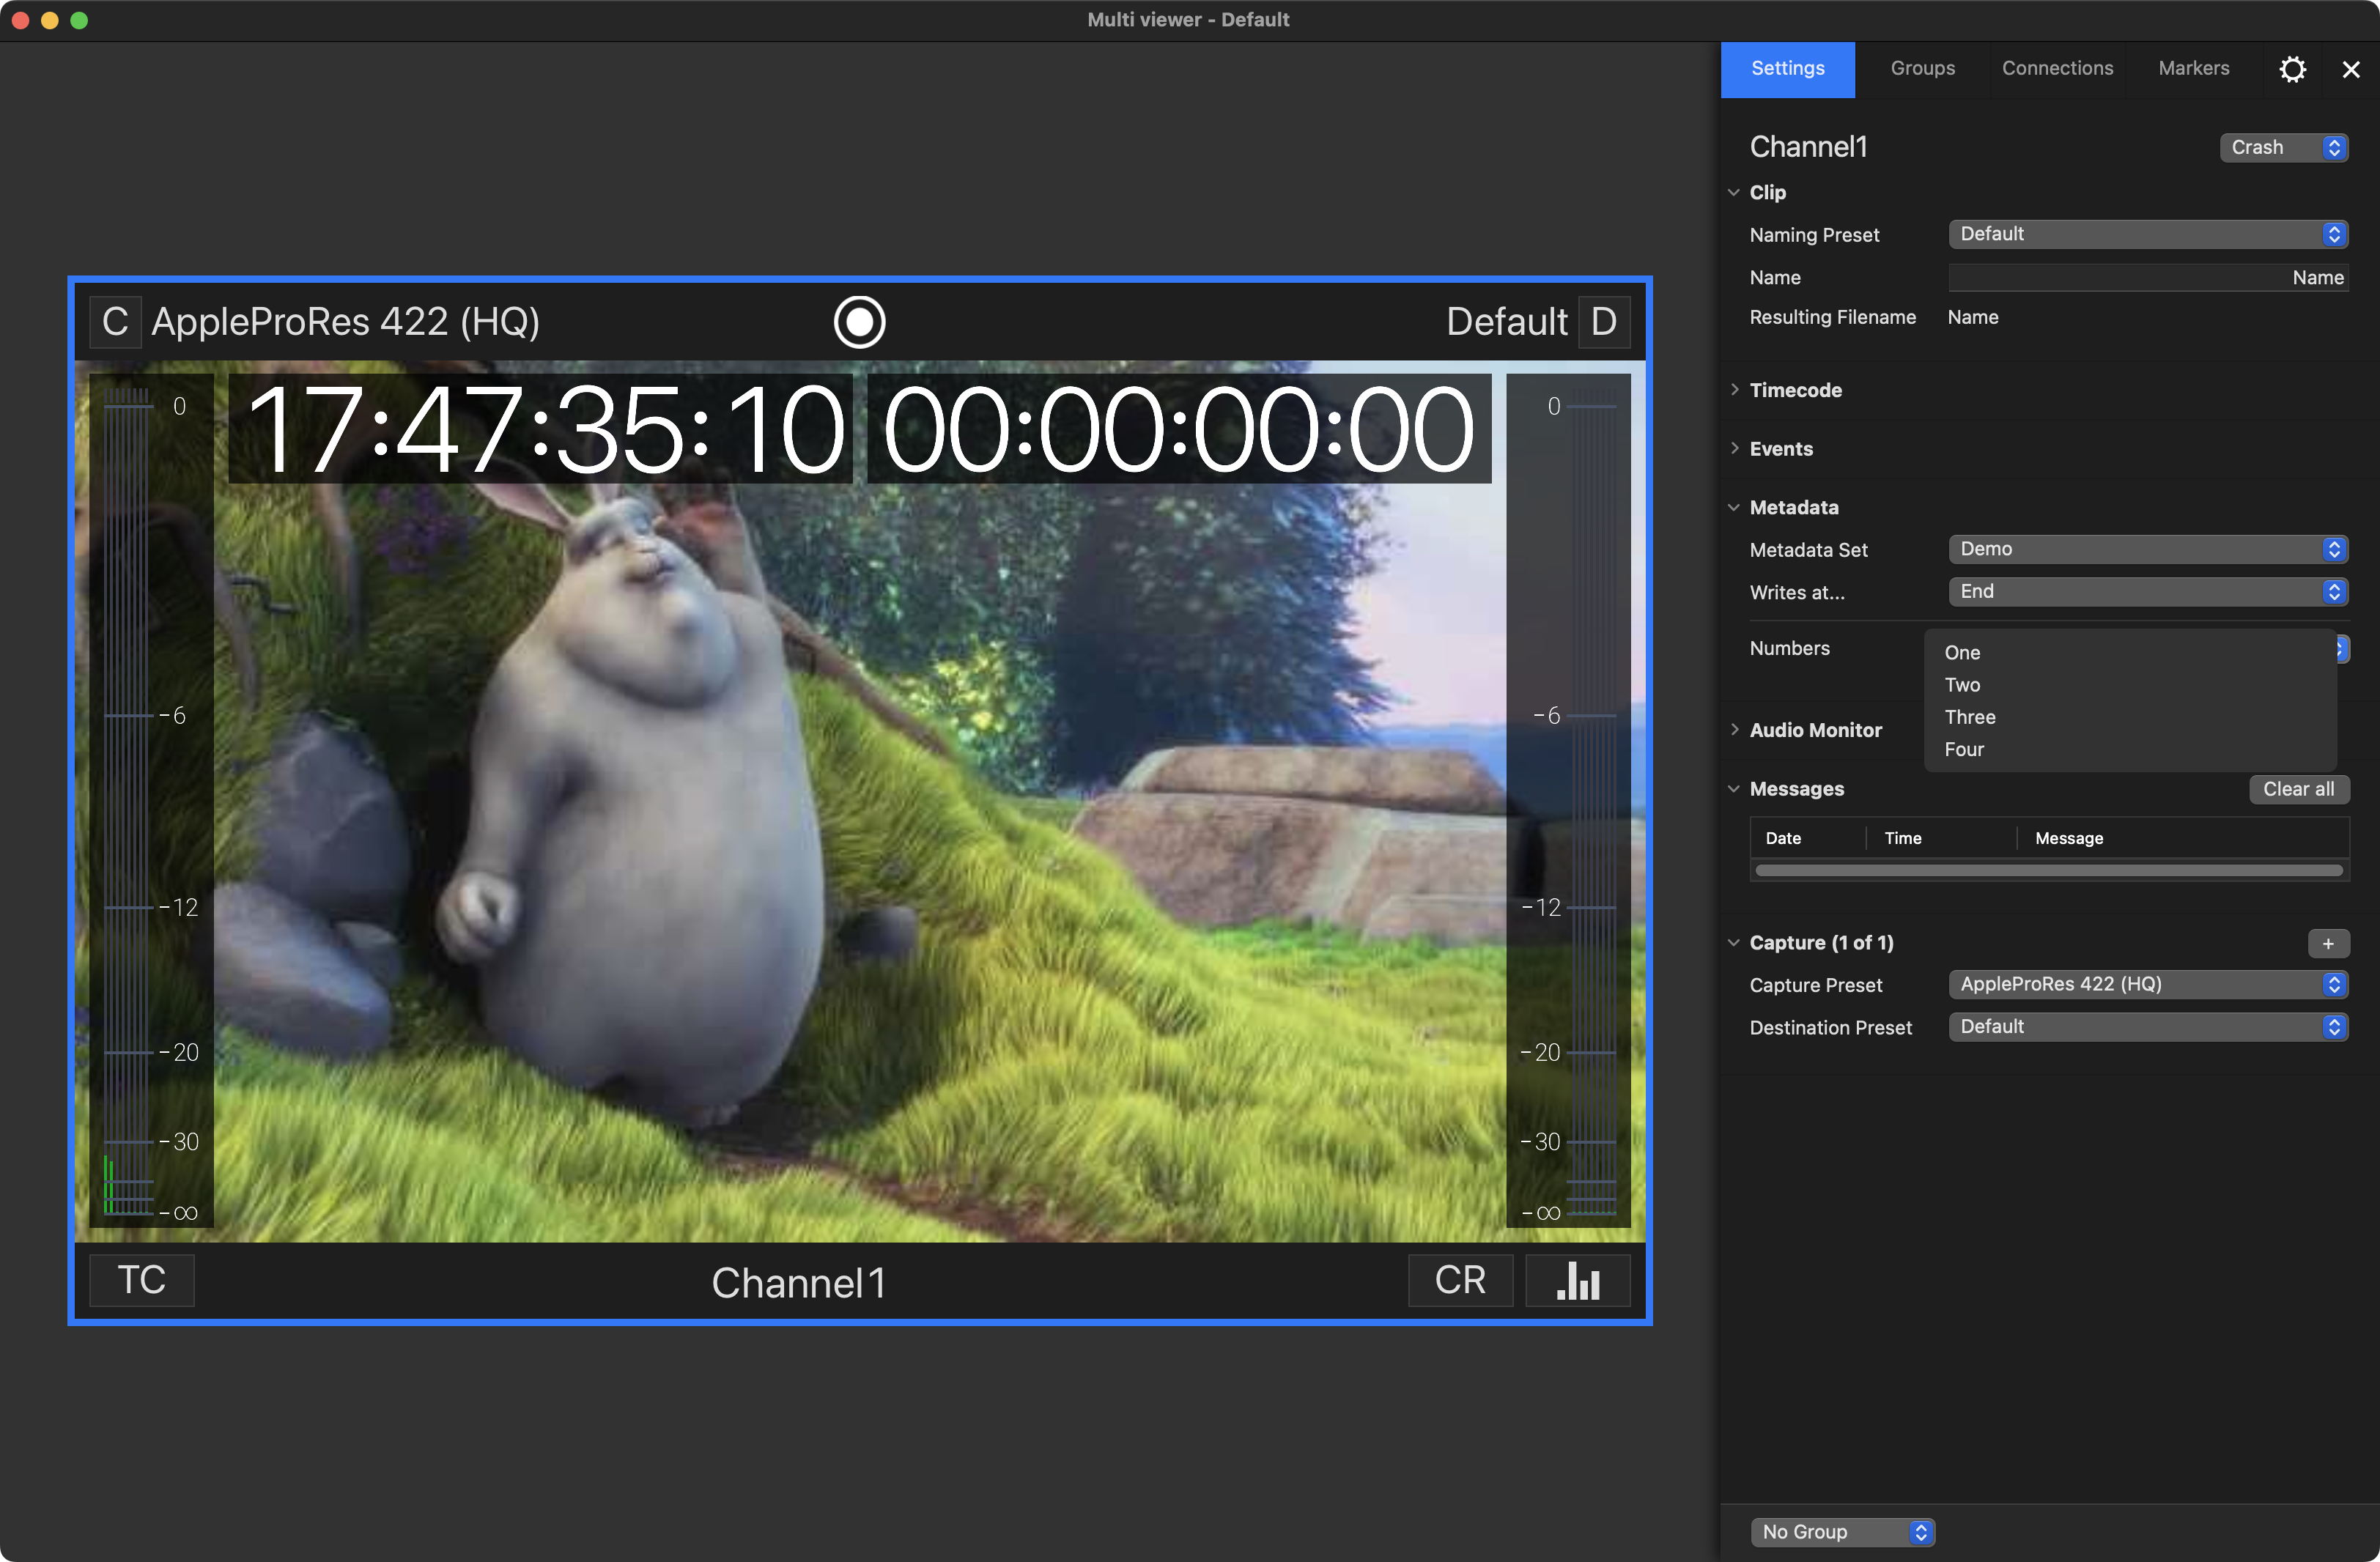Click the Channel1 label under the video
Screen dimensions: 2380x1562
[798, 1283]
